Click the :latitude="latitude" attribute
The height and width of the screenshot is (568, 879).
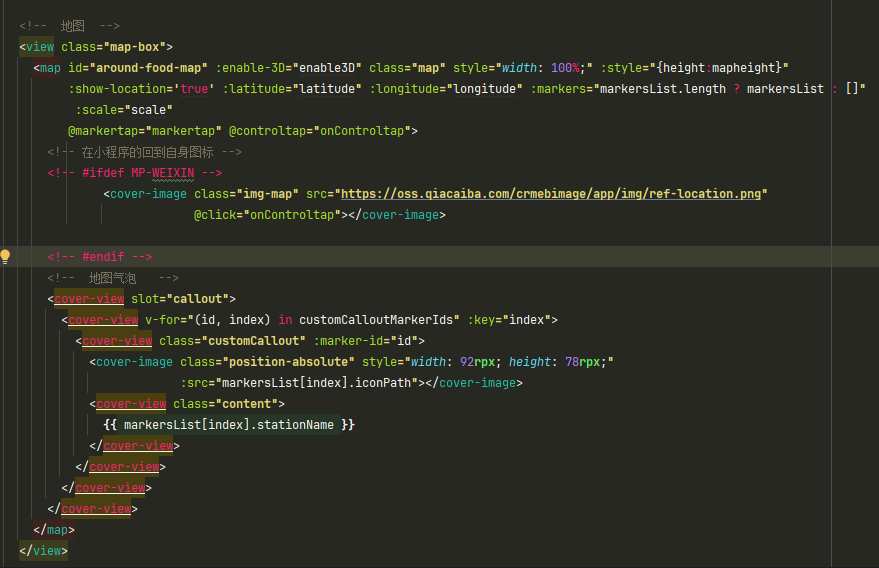click(x=292, y=89)
